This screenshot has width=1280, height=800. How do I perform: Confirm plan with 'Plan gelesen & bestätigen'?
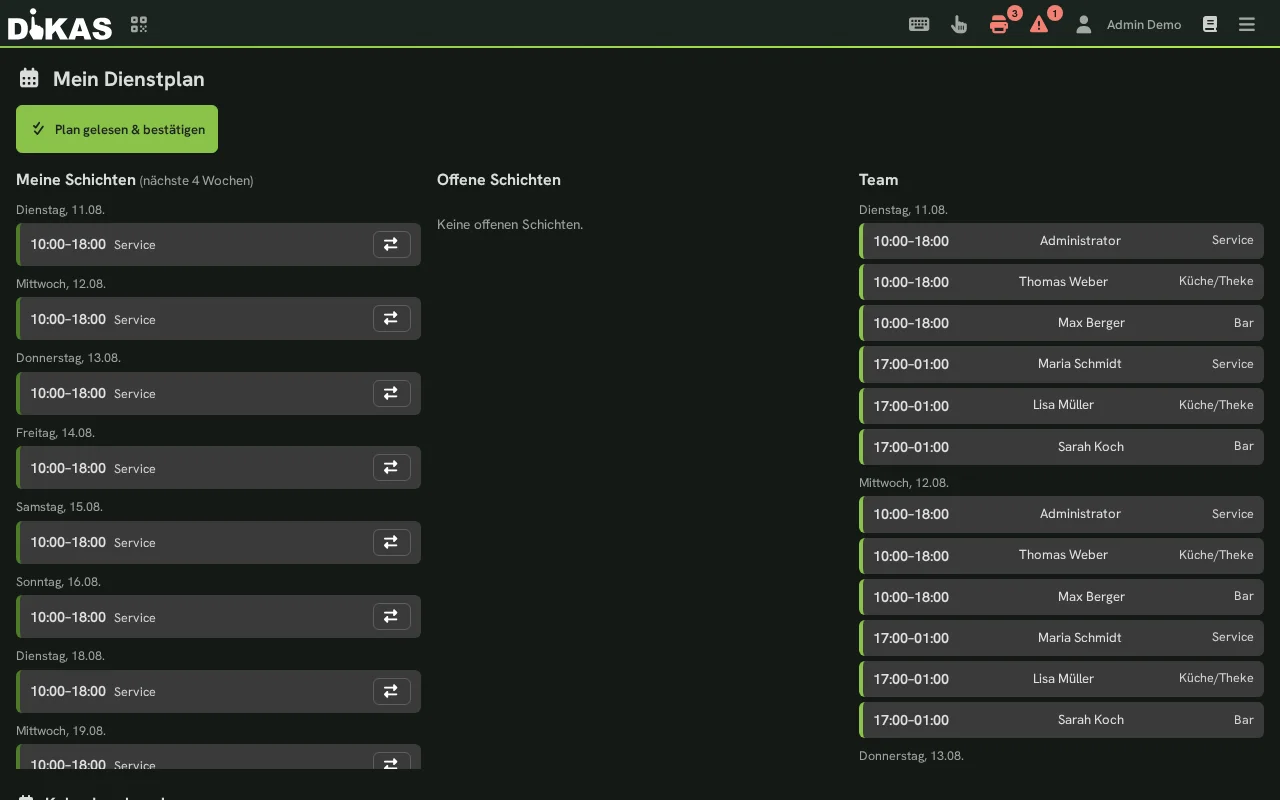point(117,129)
